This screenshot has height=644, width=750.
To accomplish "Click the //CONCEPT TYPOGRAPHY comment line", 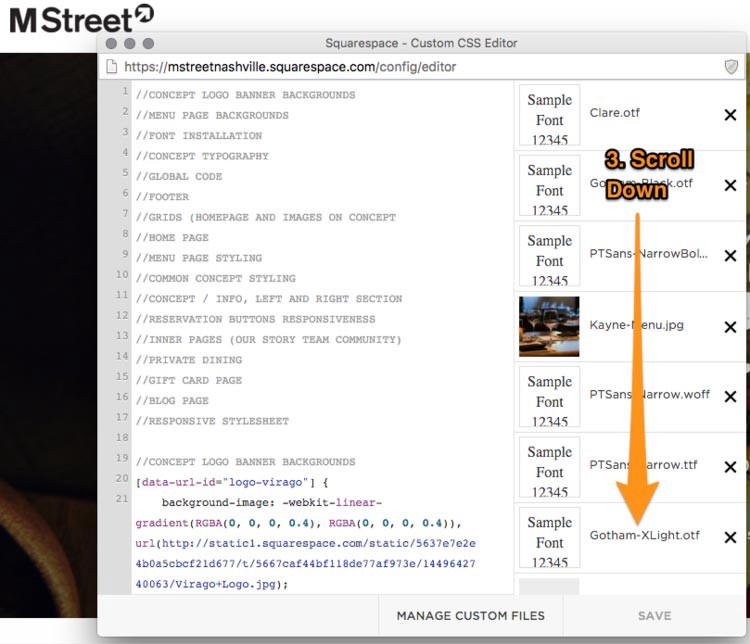I will tap(202, 156).
